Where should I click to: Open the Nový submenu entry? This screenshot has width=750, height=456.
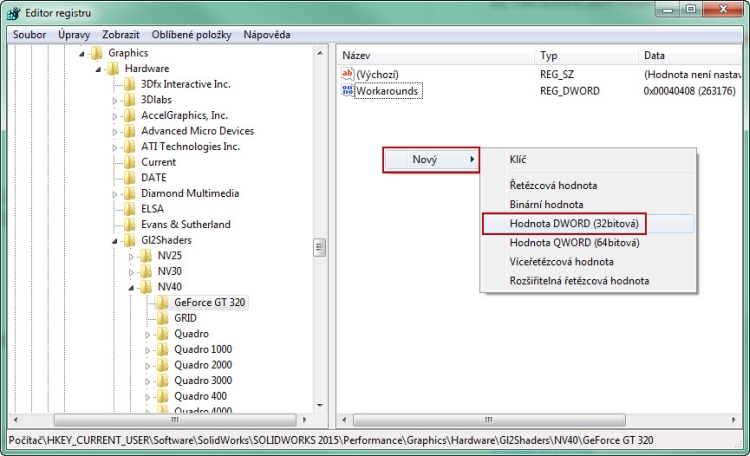431,160
